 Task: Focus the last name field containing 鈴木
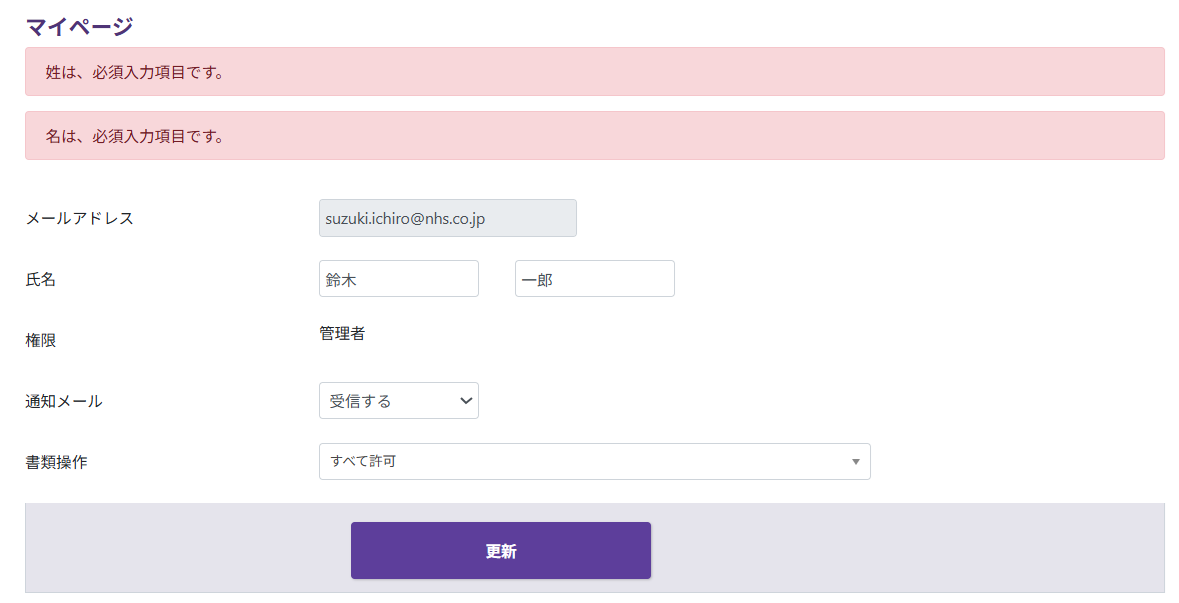coord(398,279)
